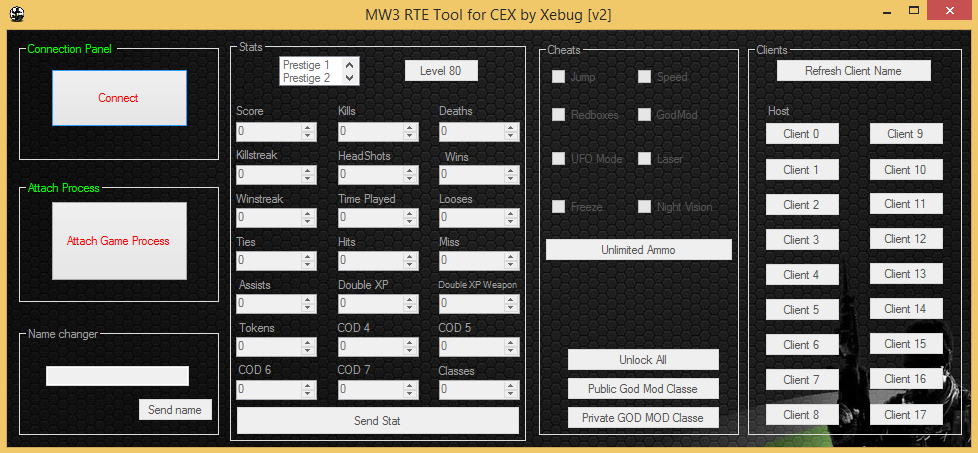Select the Client 15 button
Screen dimensions: 978x453
coord(906,344)
